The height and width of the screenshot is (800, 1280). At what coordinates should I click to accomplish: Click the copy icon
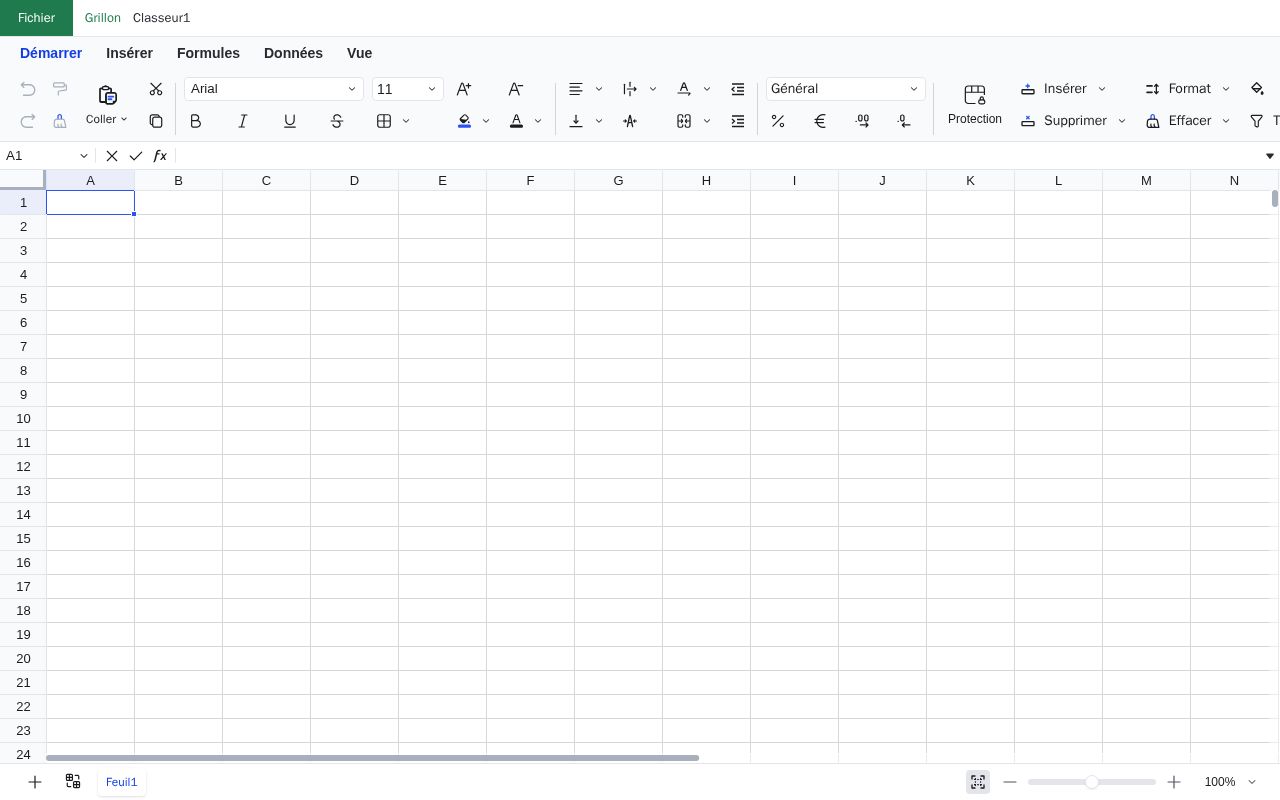[x=156, y=121]
